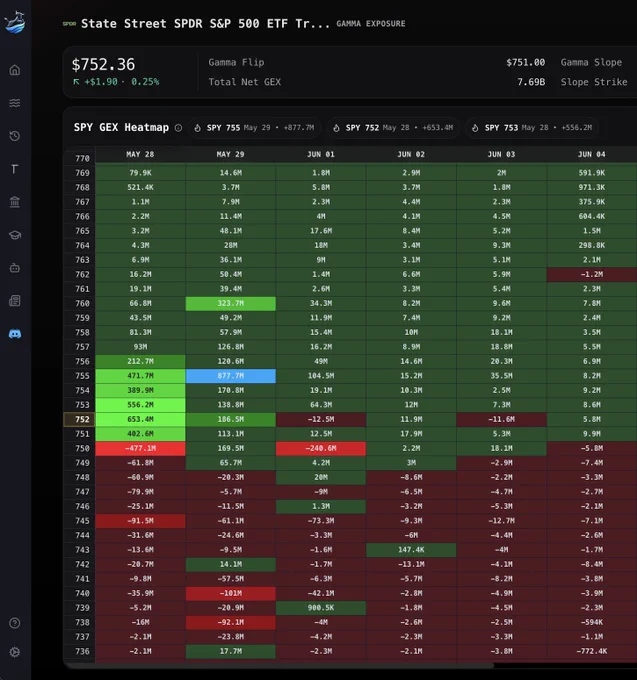Click the -101M cell at strike 740
The height and width of the screenshot is (680, 637).
(231, 593)
